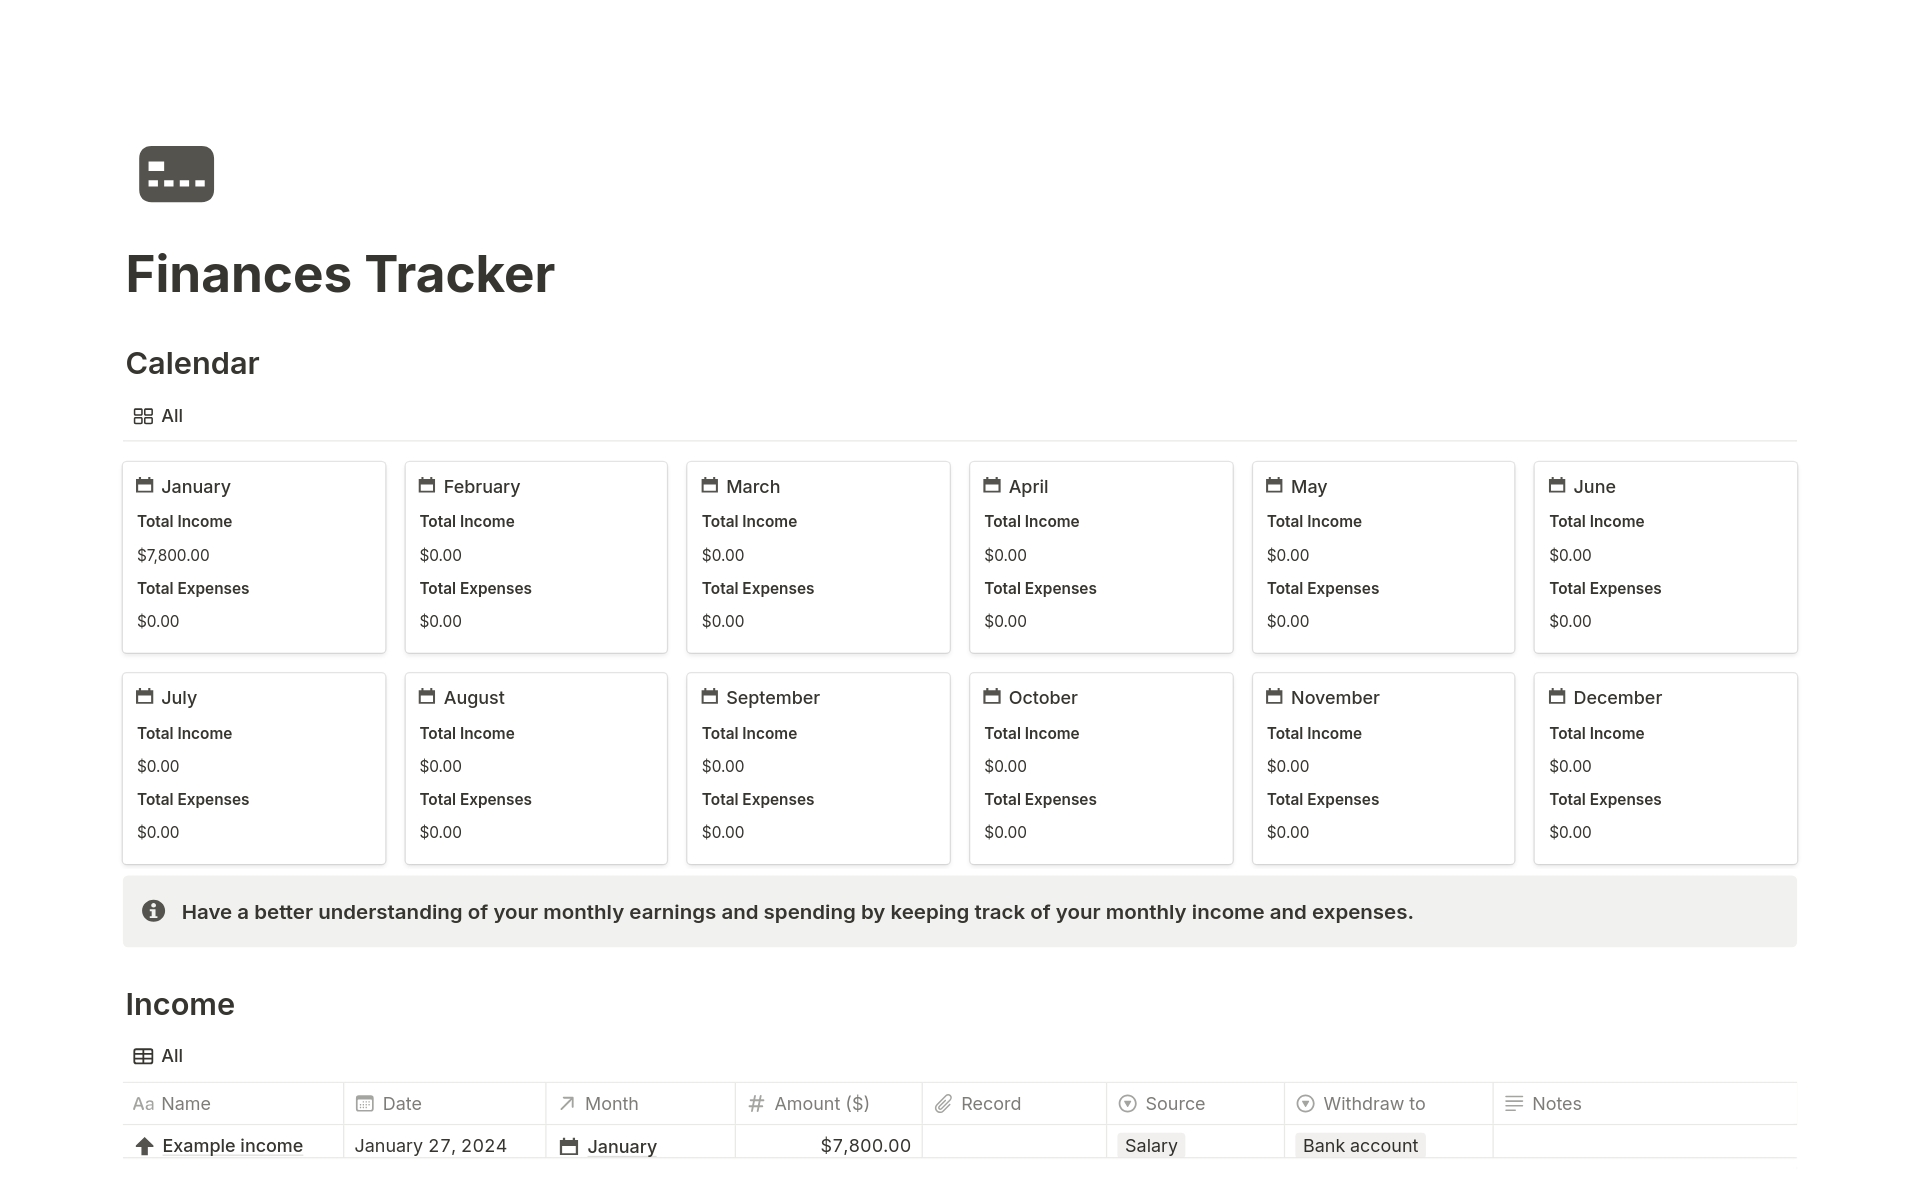Select the Calendar menu section

point(192,362)
